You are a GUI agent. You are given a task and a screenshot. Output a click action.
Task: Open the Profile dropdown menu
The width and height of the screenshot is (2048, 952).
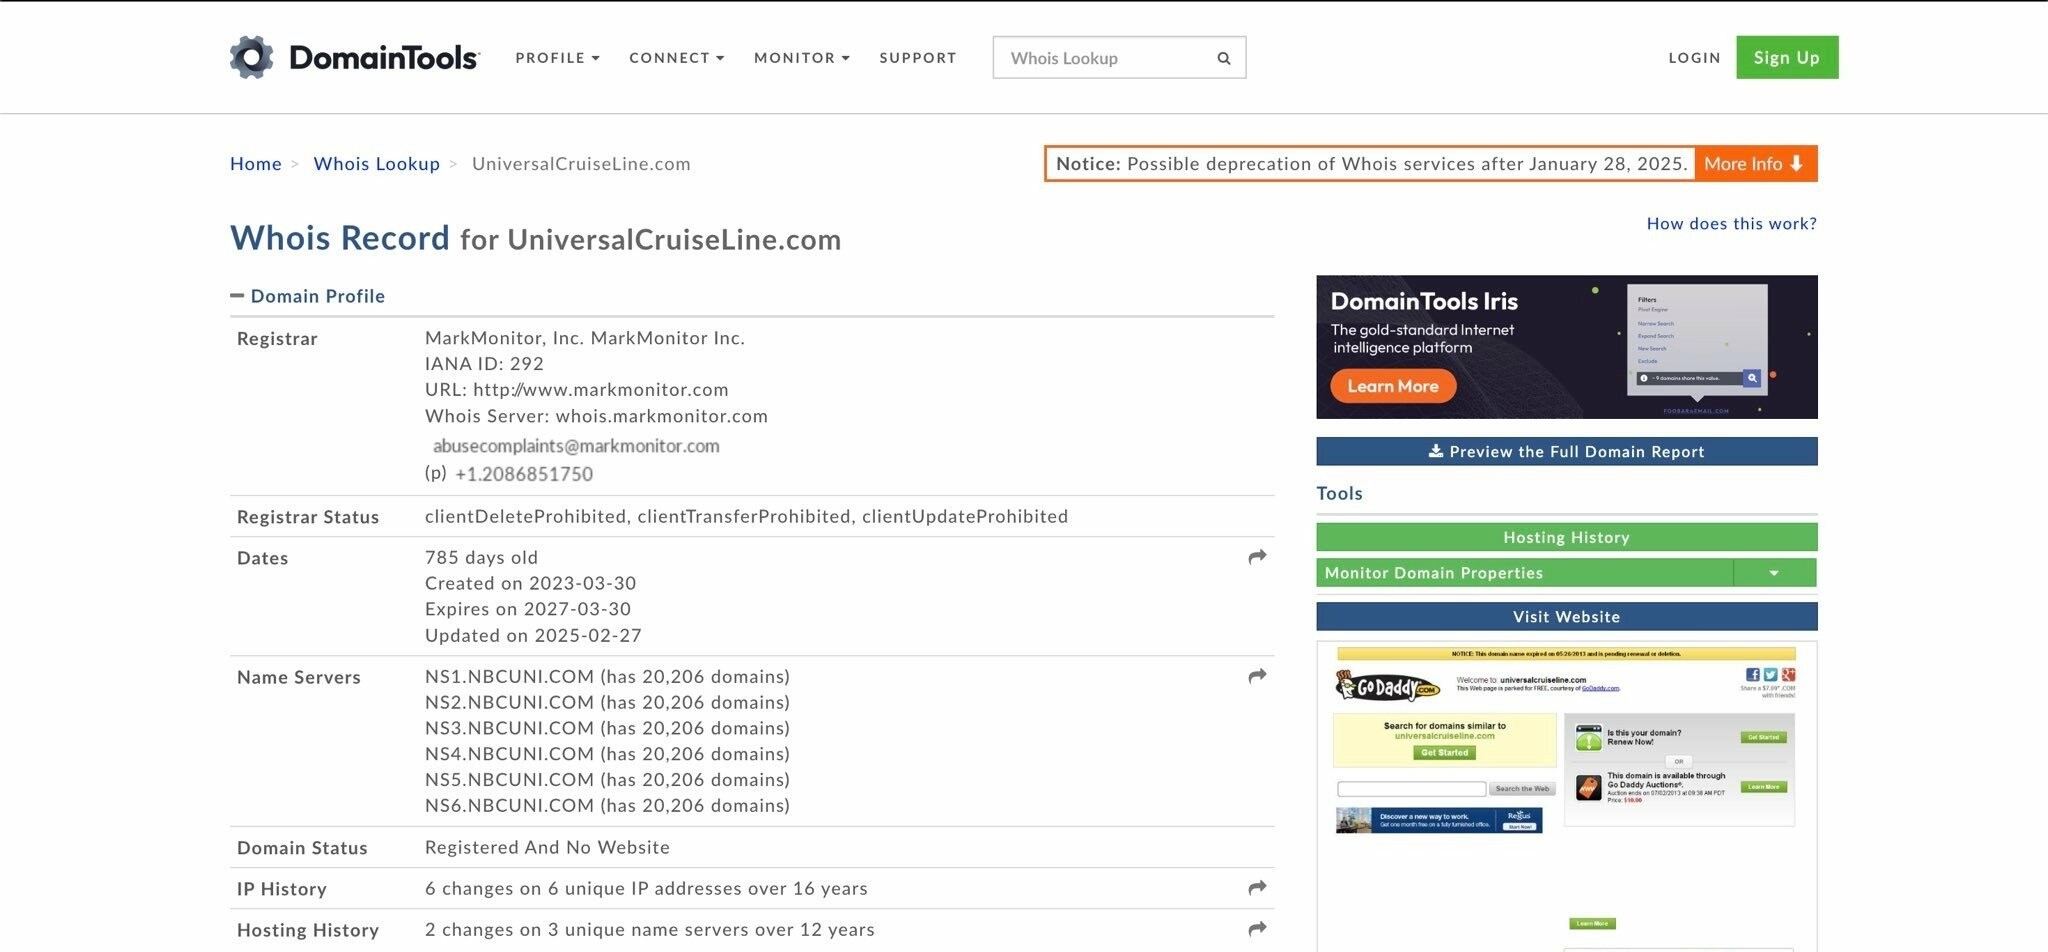point(557,58)
